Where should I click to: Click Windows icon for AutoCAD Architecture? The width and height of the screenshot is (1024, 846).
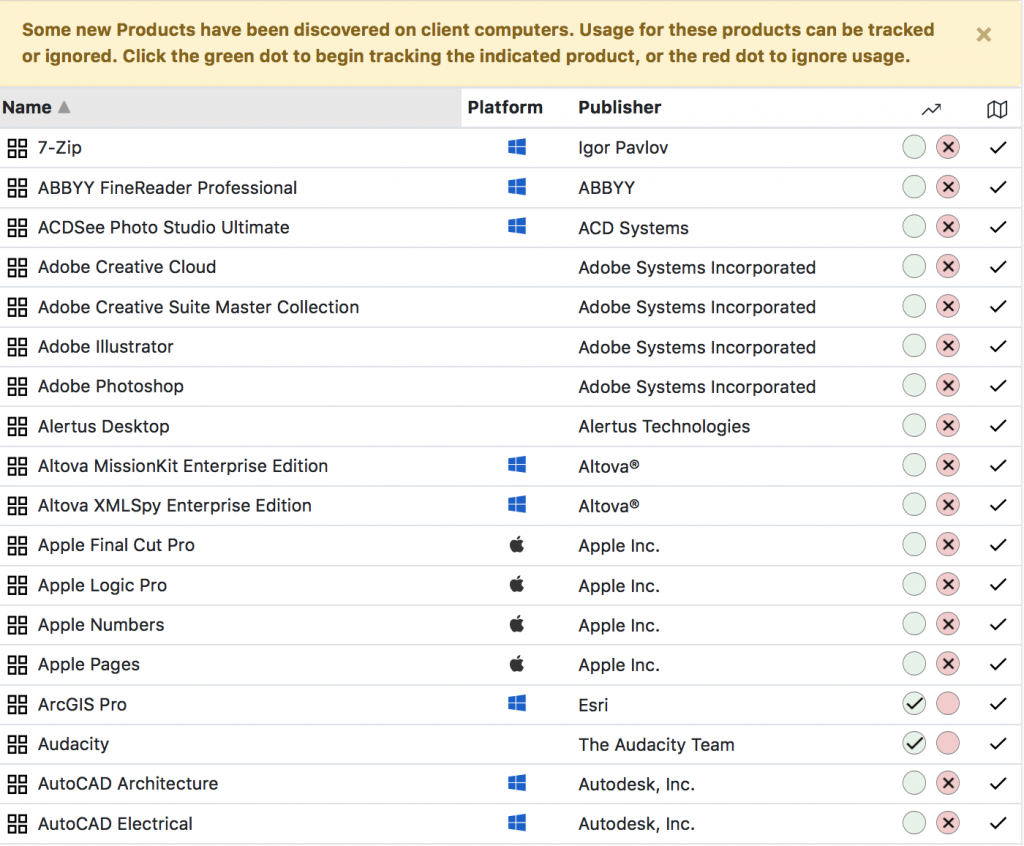pyautogui.click(x=517, y=783)
